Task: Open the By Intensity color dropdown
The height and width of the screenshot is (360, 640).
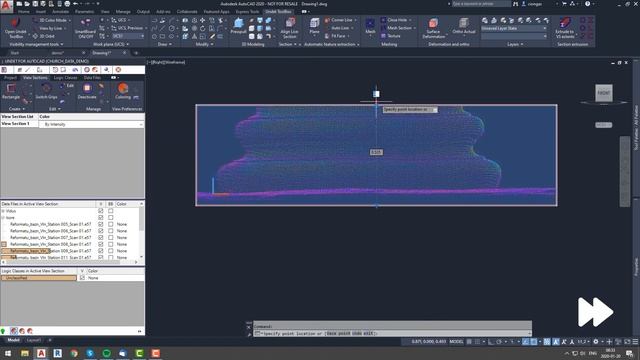Action: coord(91,124)
